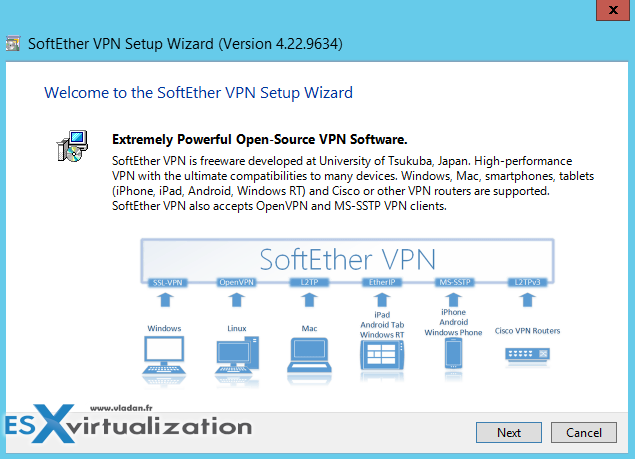The width and height of the screenshot is (635, 459).
Task: Click the 'Cisco VPN Routers' label
Action: [527, 331]
